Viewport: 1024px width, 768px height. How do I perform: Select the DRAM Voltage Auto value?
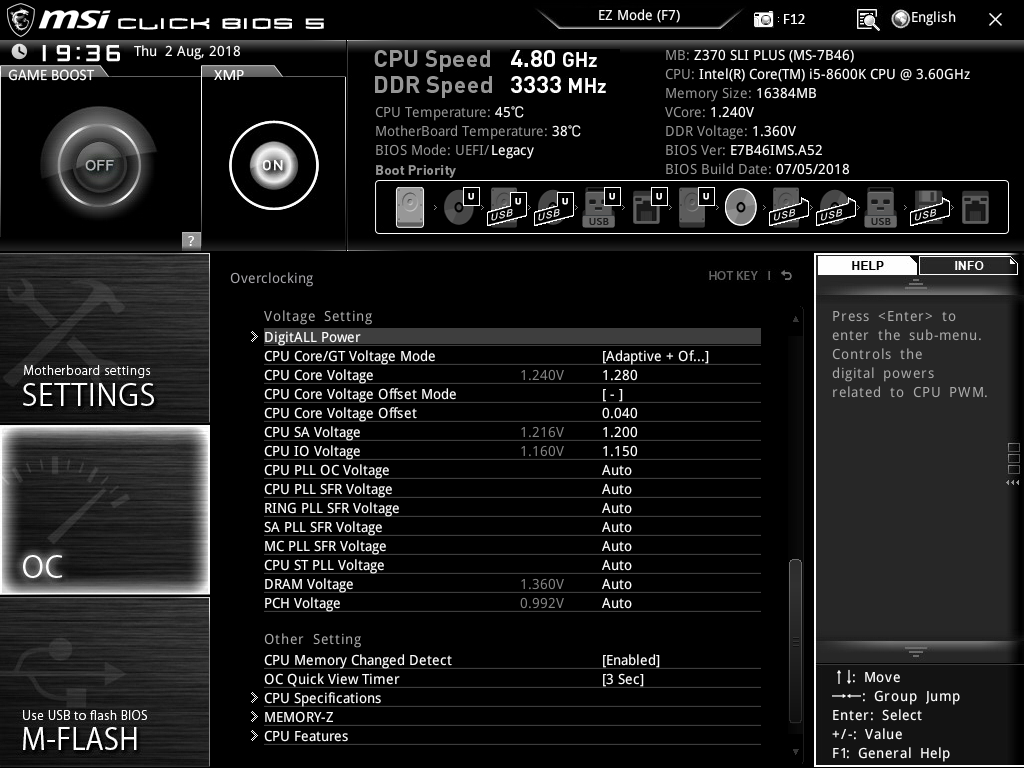click(616, 584)
